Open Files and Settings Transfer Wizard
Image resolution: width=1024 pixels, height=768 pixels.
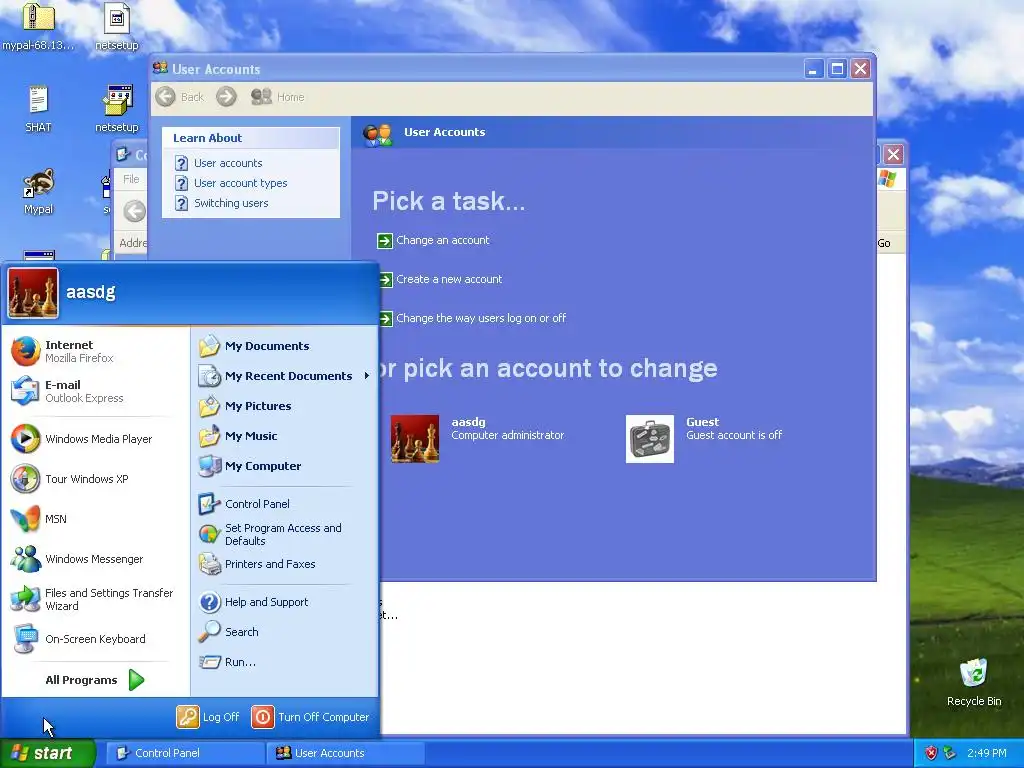[93, 599]
